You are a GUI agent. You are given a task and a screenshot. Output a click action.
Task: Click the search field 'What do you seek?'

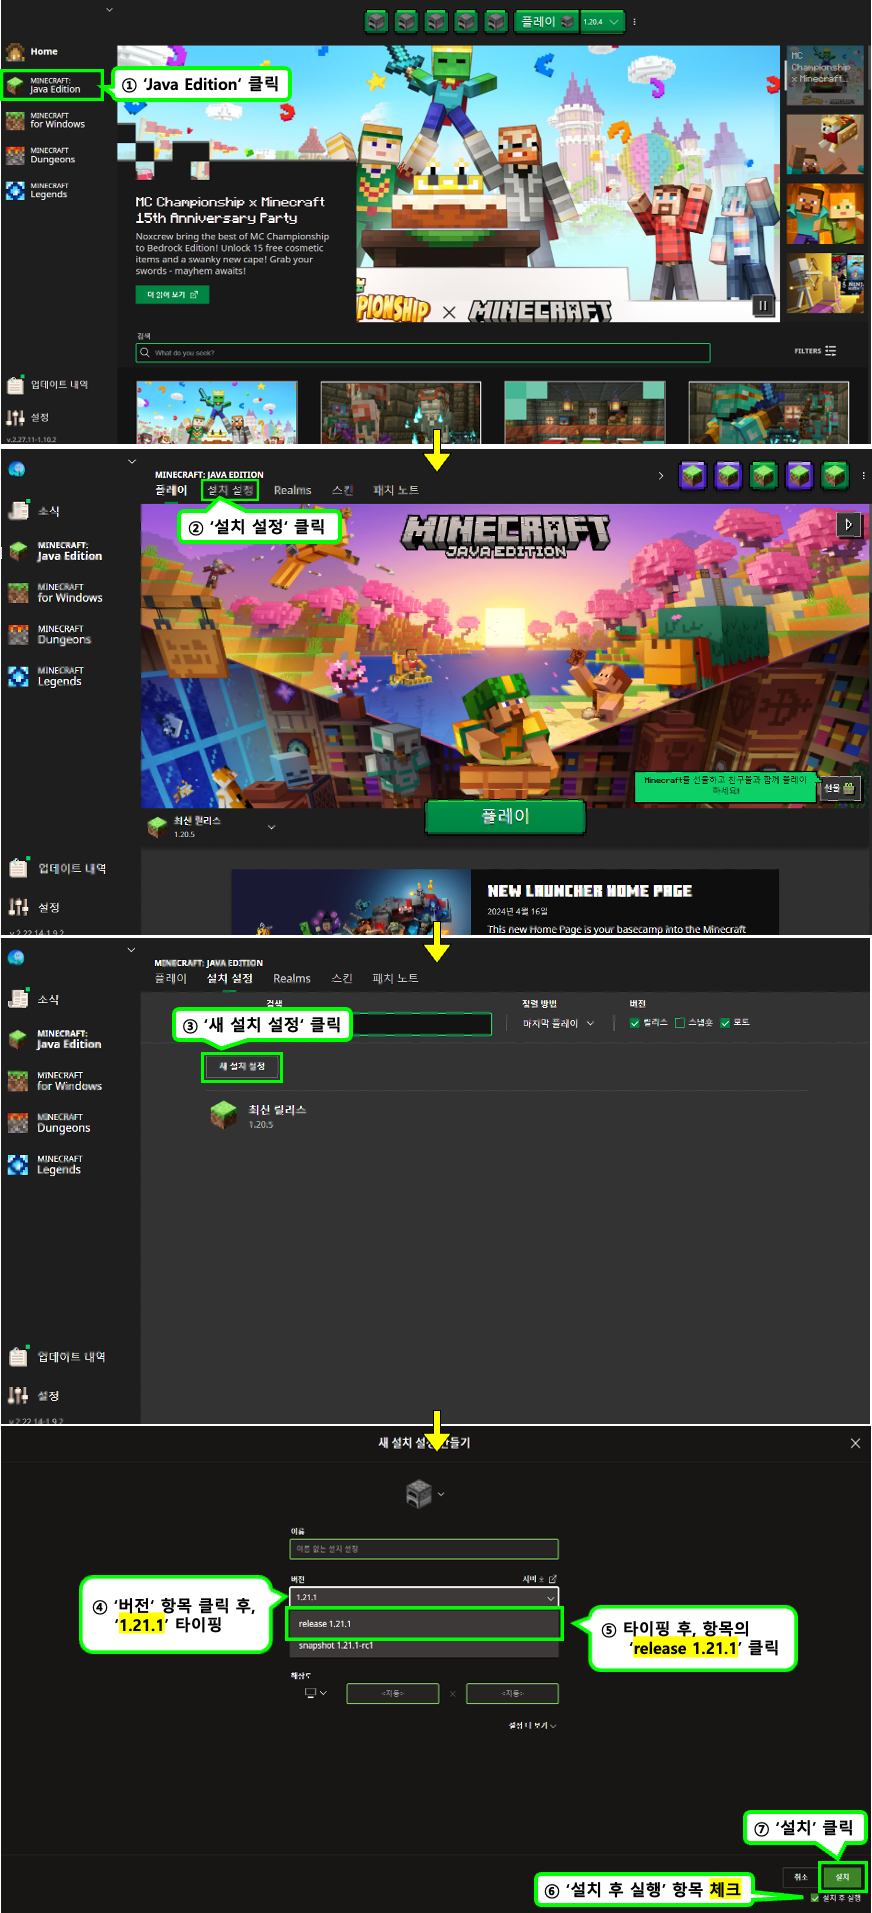coord(423,353)
